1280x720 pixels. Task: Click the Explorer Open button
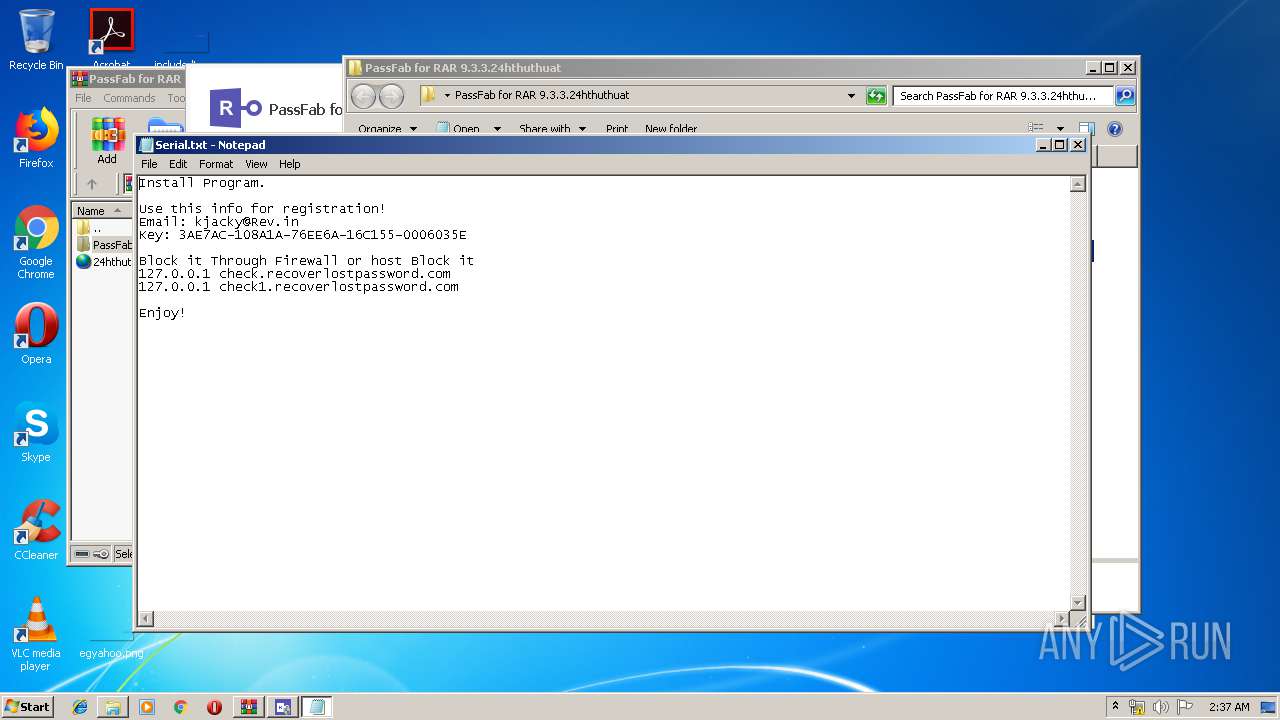(458, 129)
